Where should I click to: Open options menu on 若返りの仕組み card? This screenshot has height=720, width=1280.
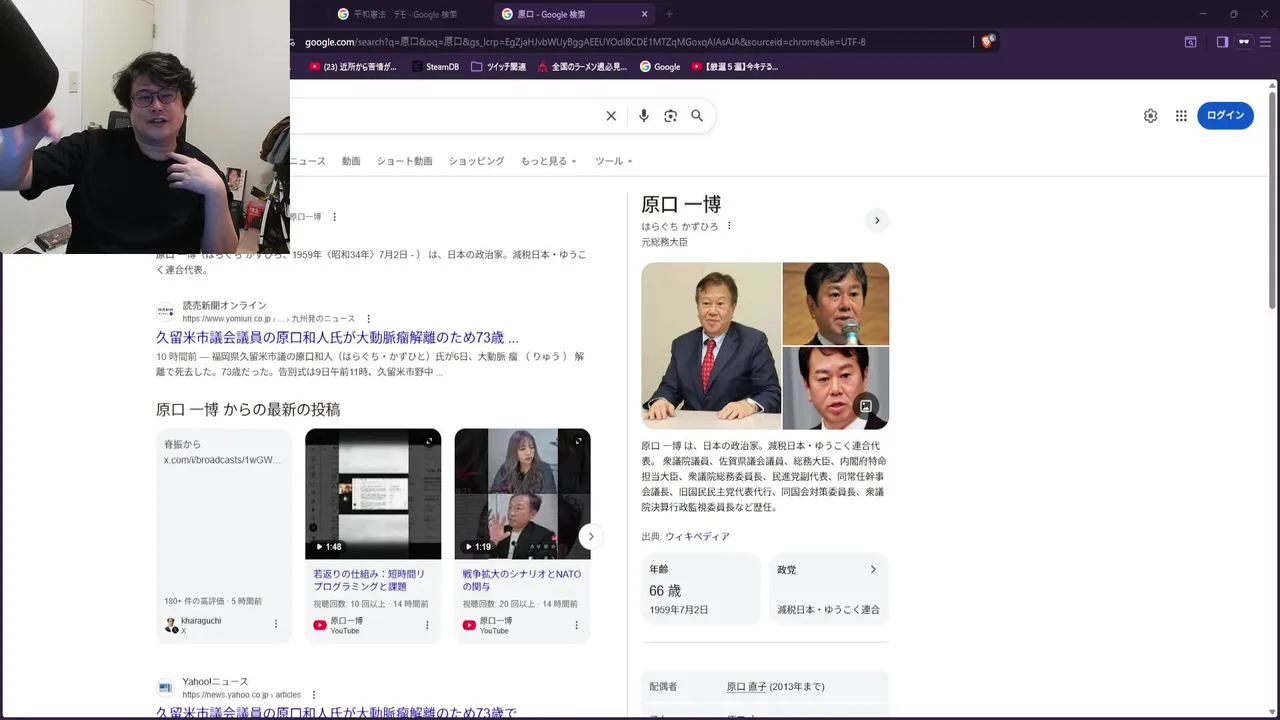(x=427, y=625)
